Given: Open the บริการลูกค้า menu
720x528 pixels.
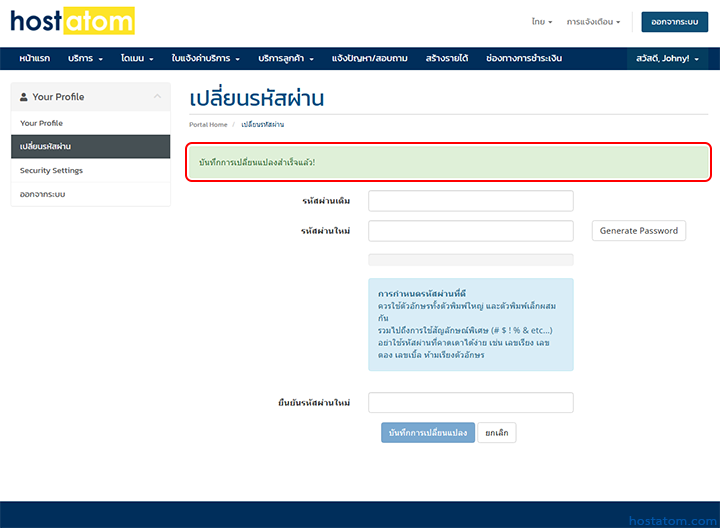Looking at the screenshot, I should [285, 59].
